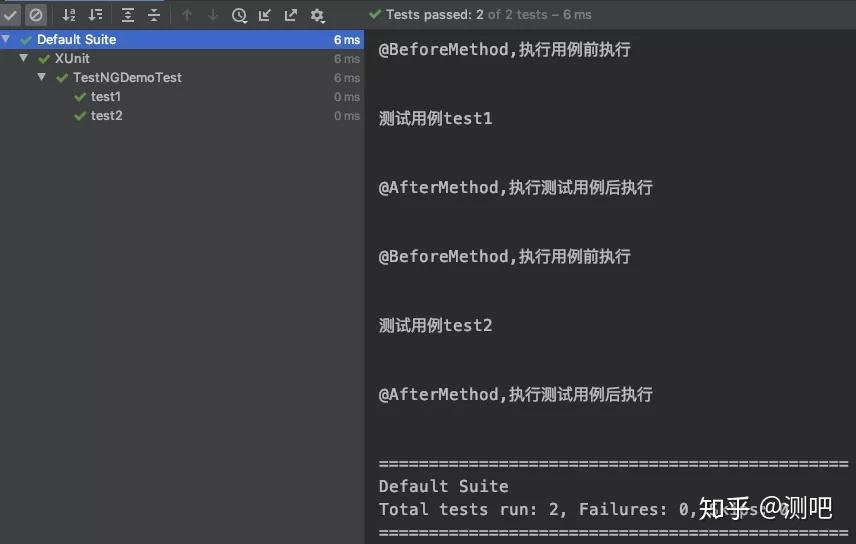Select test2 in the results tree
Viewport: 856px width, 544px height.
pyautogui.click(x=106, y=116)
